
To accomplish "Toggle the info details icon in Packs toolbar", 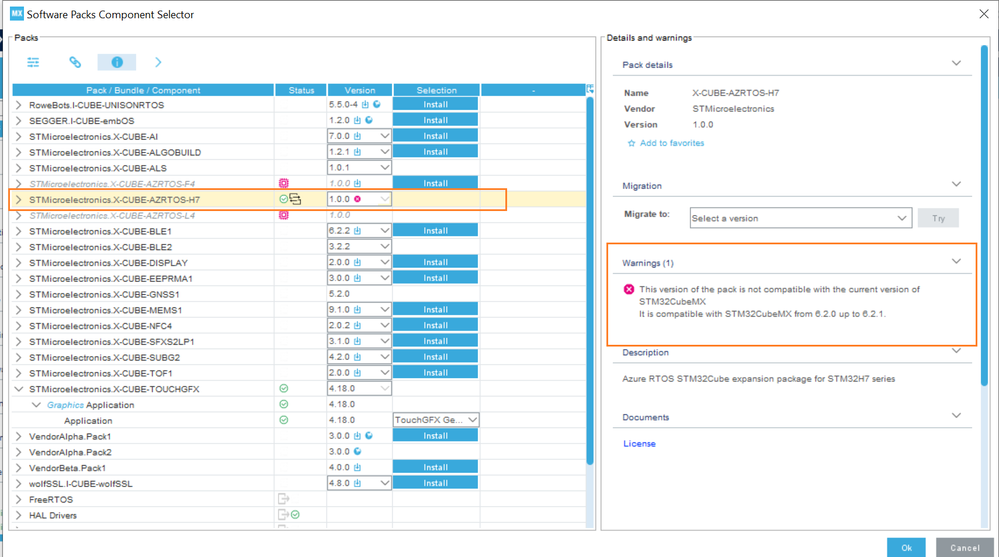I will click(117, 62).
